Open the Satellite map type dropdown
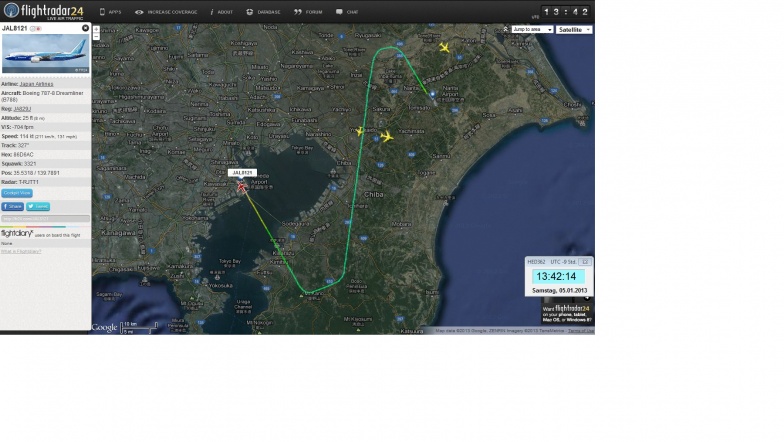Image resolution: width=784 pixels, height=442 pixels. 574,30
